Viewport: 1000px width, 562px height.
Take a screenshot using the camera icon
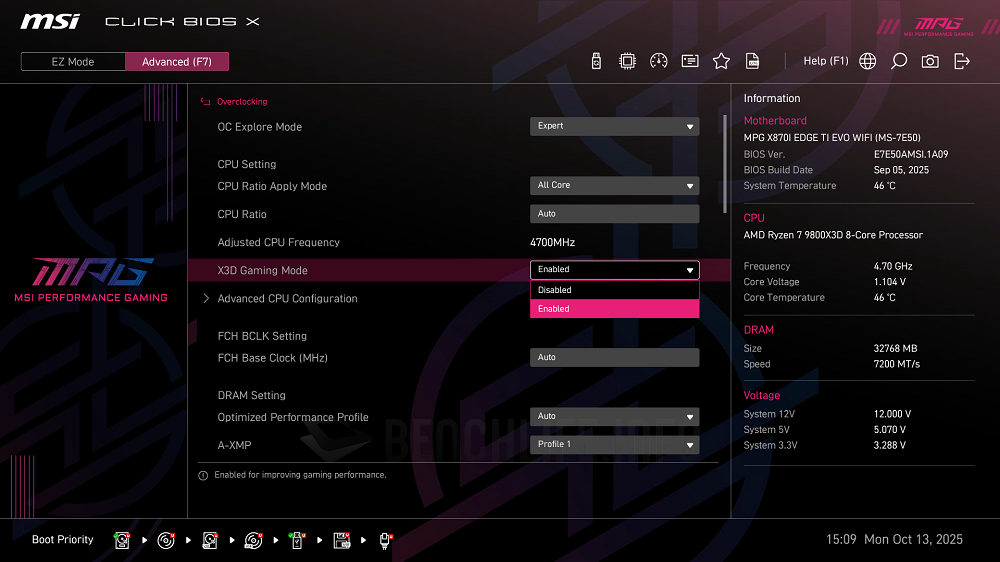pos(930,61)
